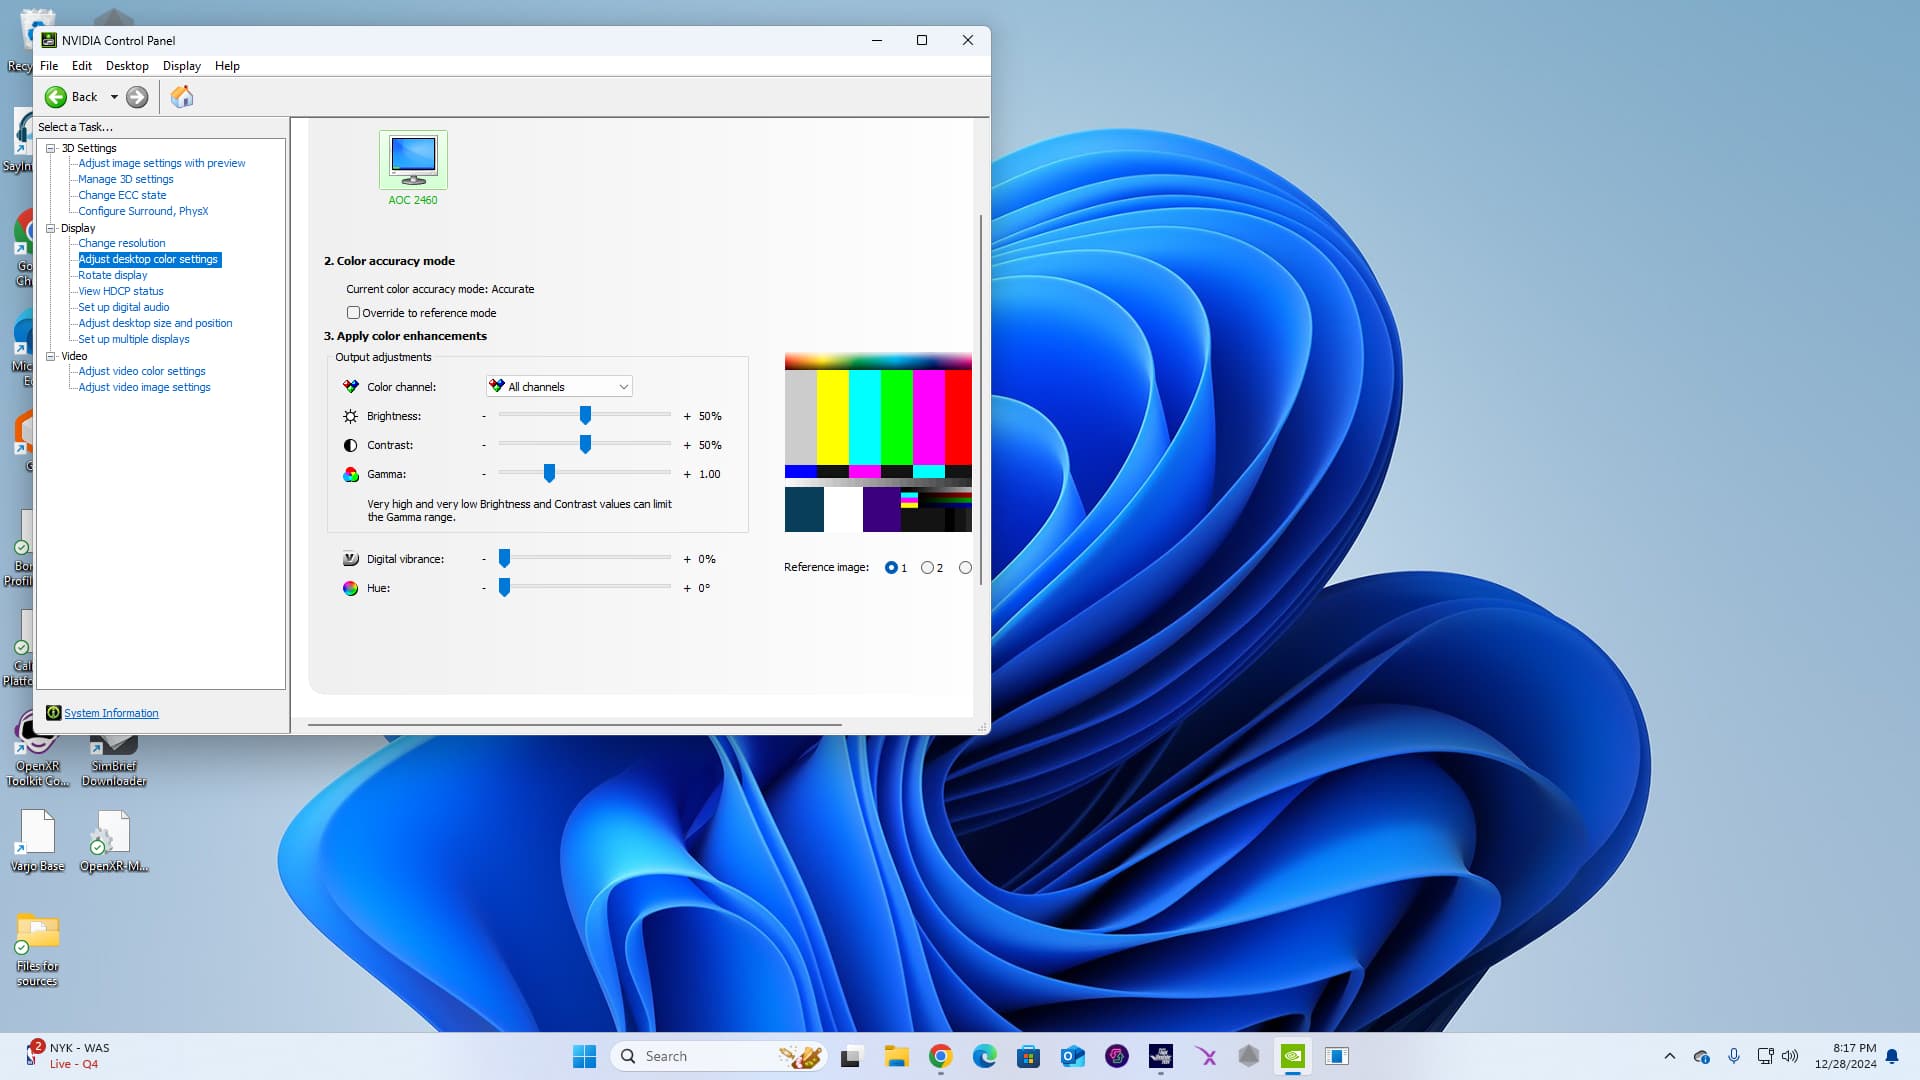Enable Override to reference mode checkbox

(353, 313)
